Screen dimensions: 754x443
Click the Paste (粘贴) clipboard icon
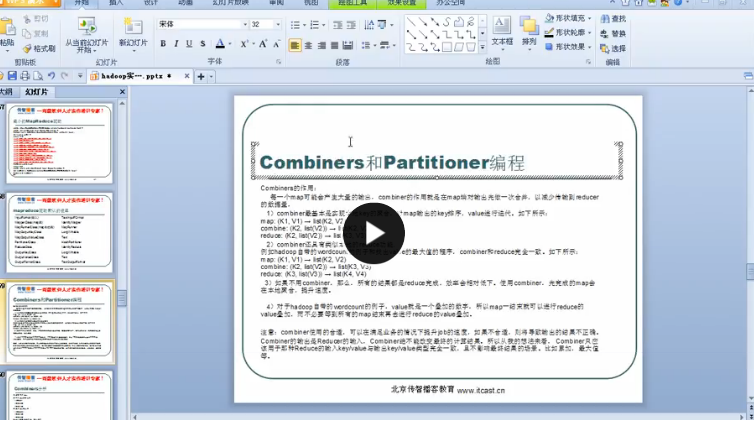[x=7, y=27]
